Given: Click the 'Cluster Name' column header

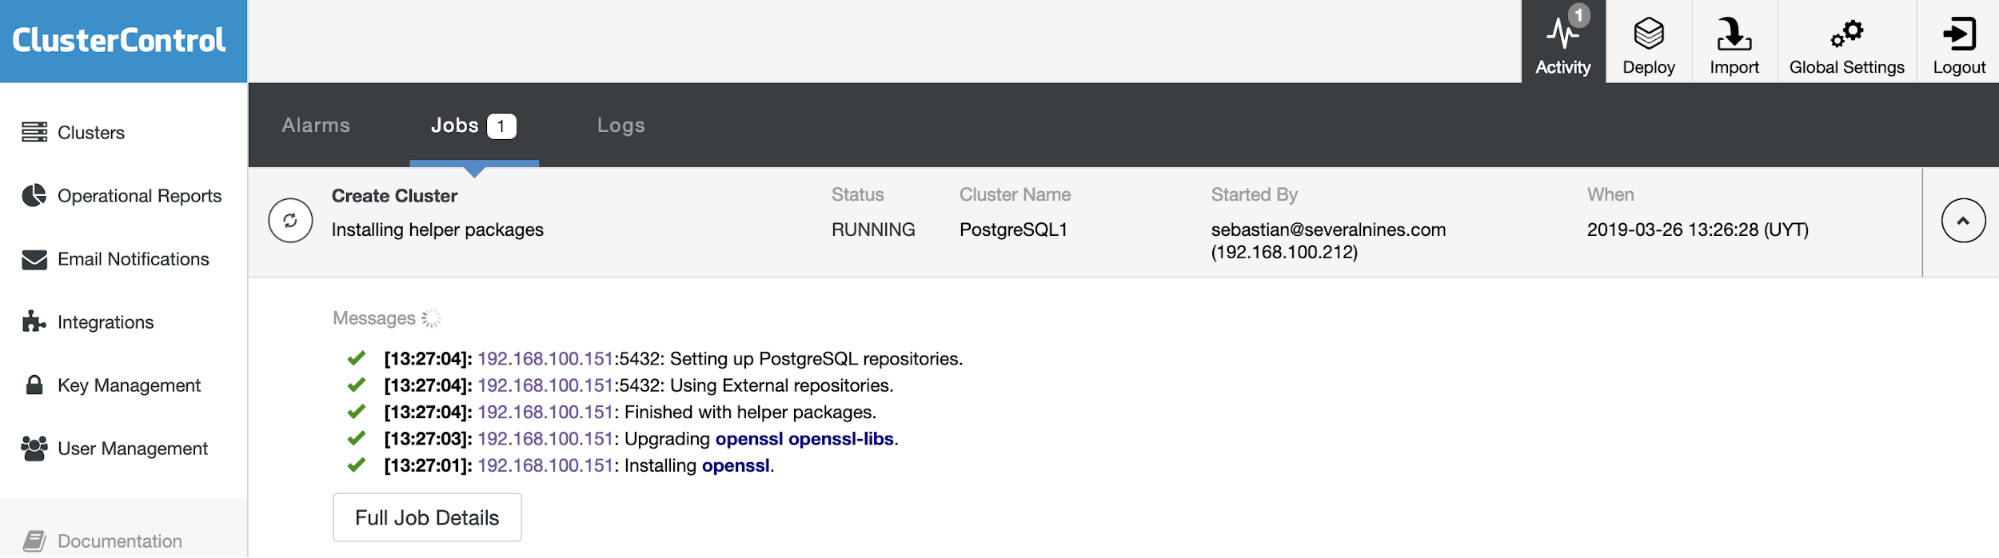Looking at the screenshot, I should (1015, 195).
